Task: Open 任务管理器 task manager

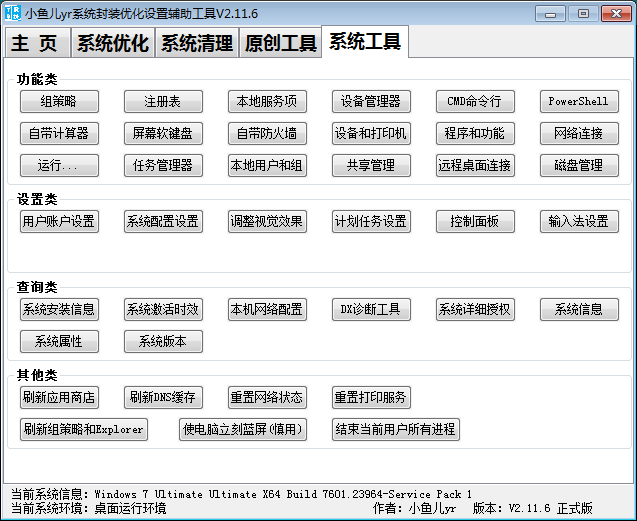Action: (x=163, y=166)
